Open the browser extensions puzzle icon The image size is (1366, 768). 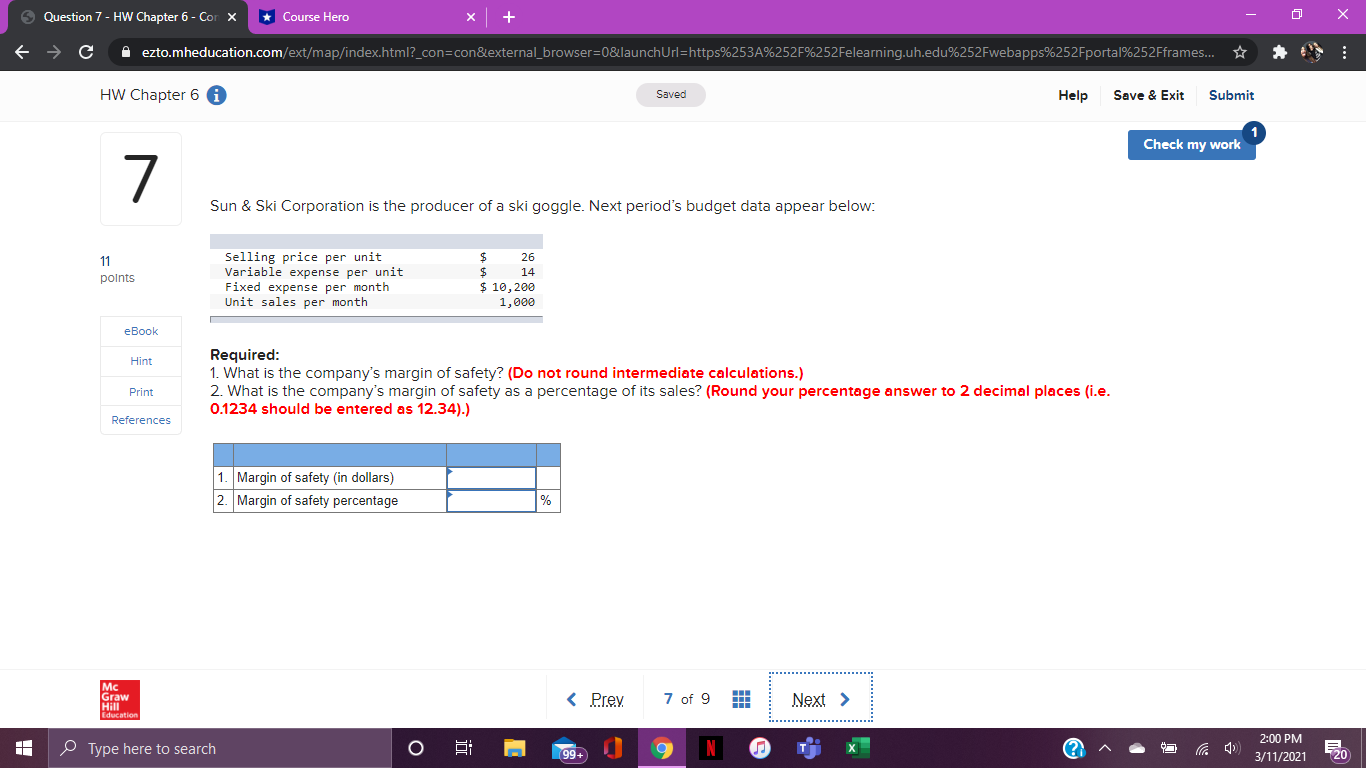1280,52
